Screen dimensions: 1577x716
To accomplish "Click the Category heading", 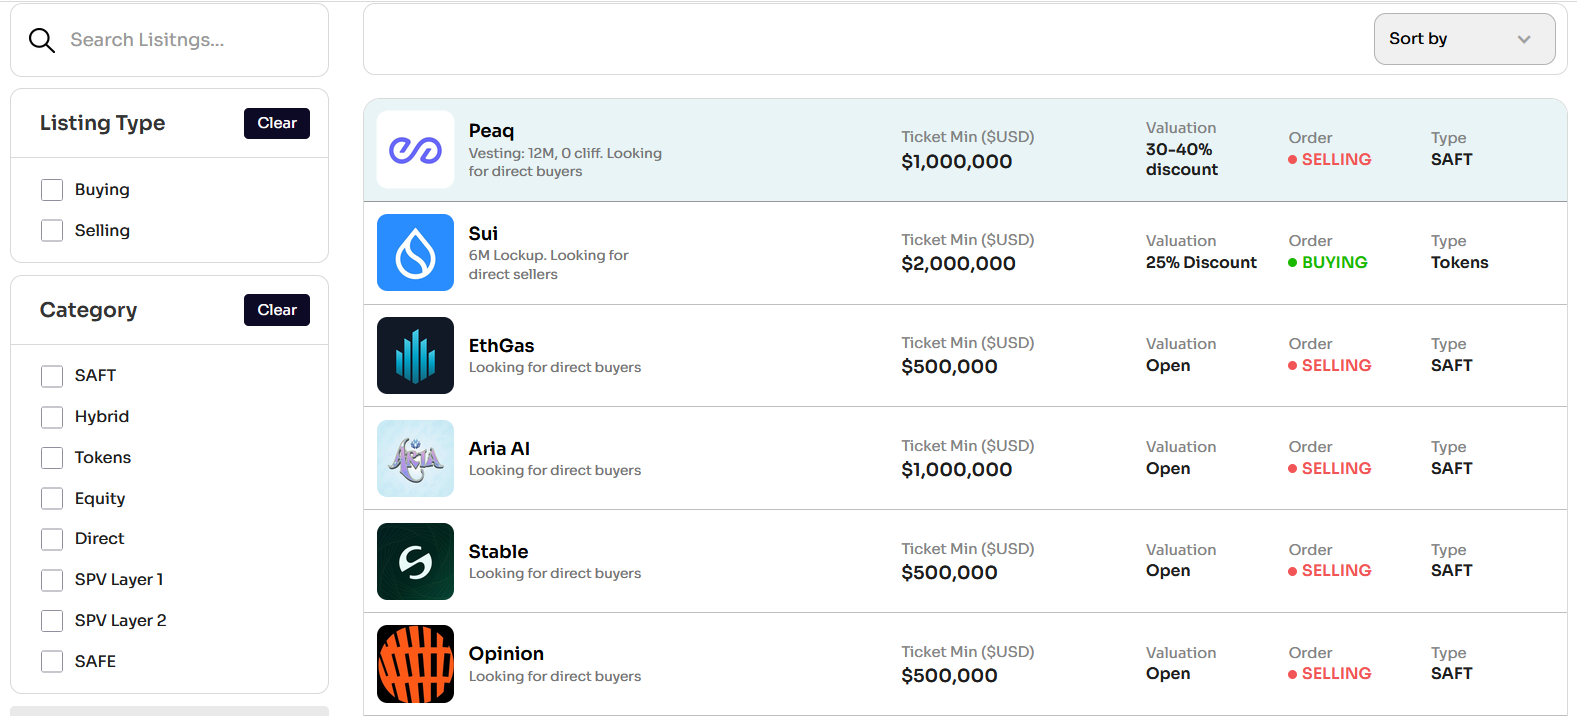I will point(88,310).
